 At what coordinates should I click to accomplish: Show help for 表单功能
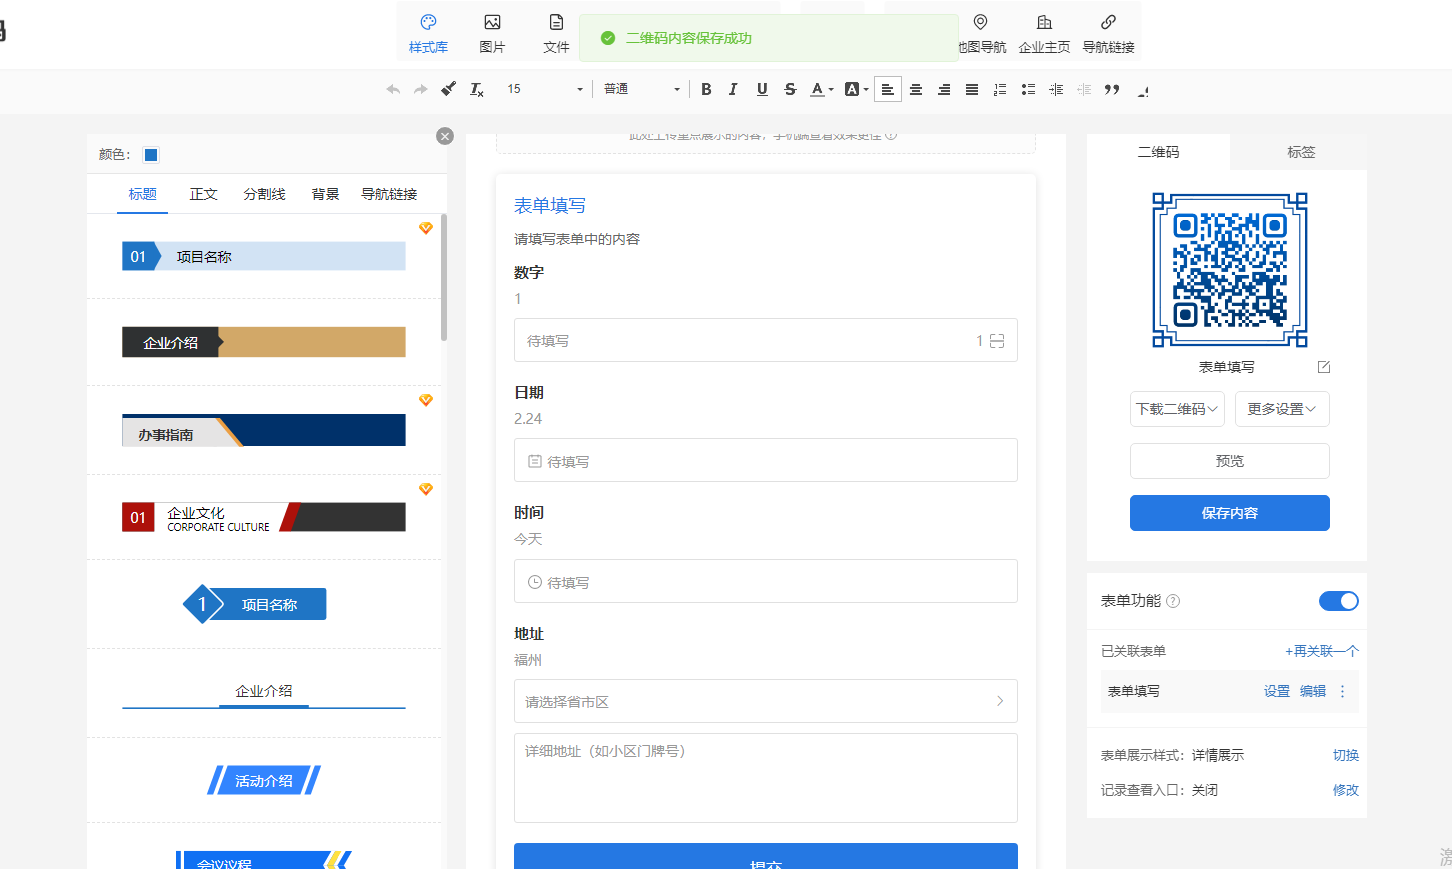(x=1173, y=601)
